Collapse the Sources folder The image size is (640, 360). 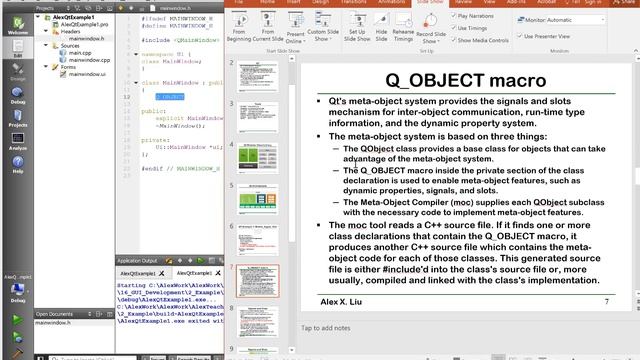click(x=46, y=46)
